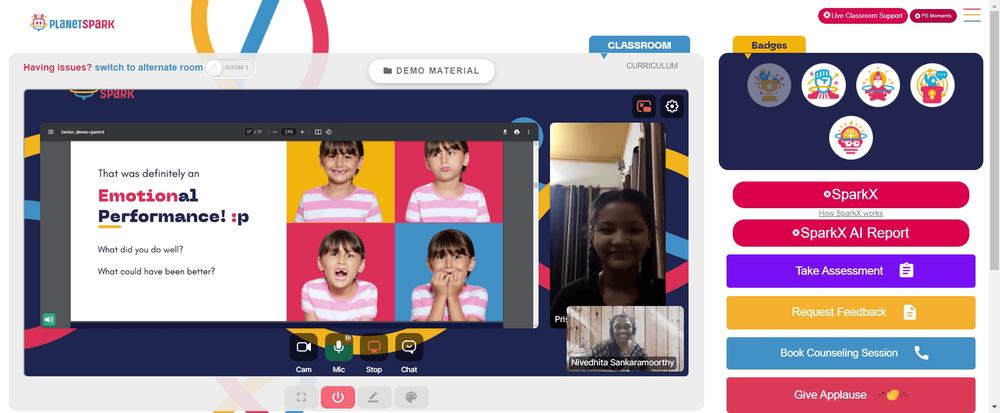Screen dimensions: 1000x413
Task: Select the raised fist badge
Action: click(x=823, y=85)
